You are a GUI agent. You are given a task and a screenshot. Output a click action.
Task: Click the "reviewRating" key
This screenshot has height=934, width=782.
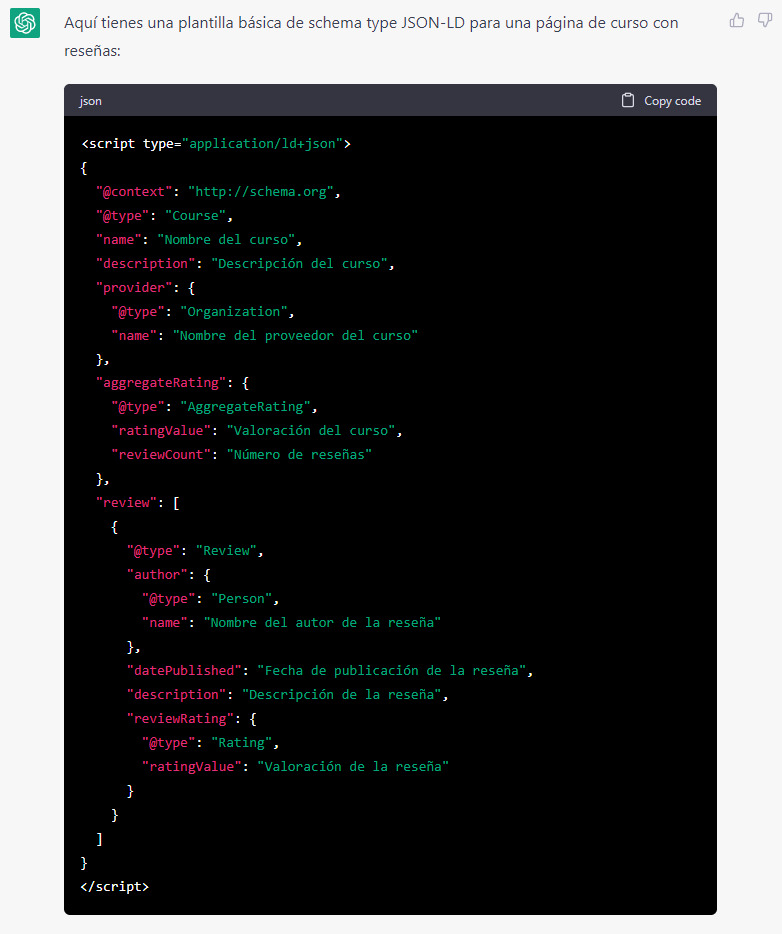click(x=180, y=718)
